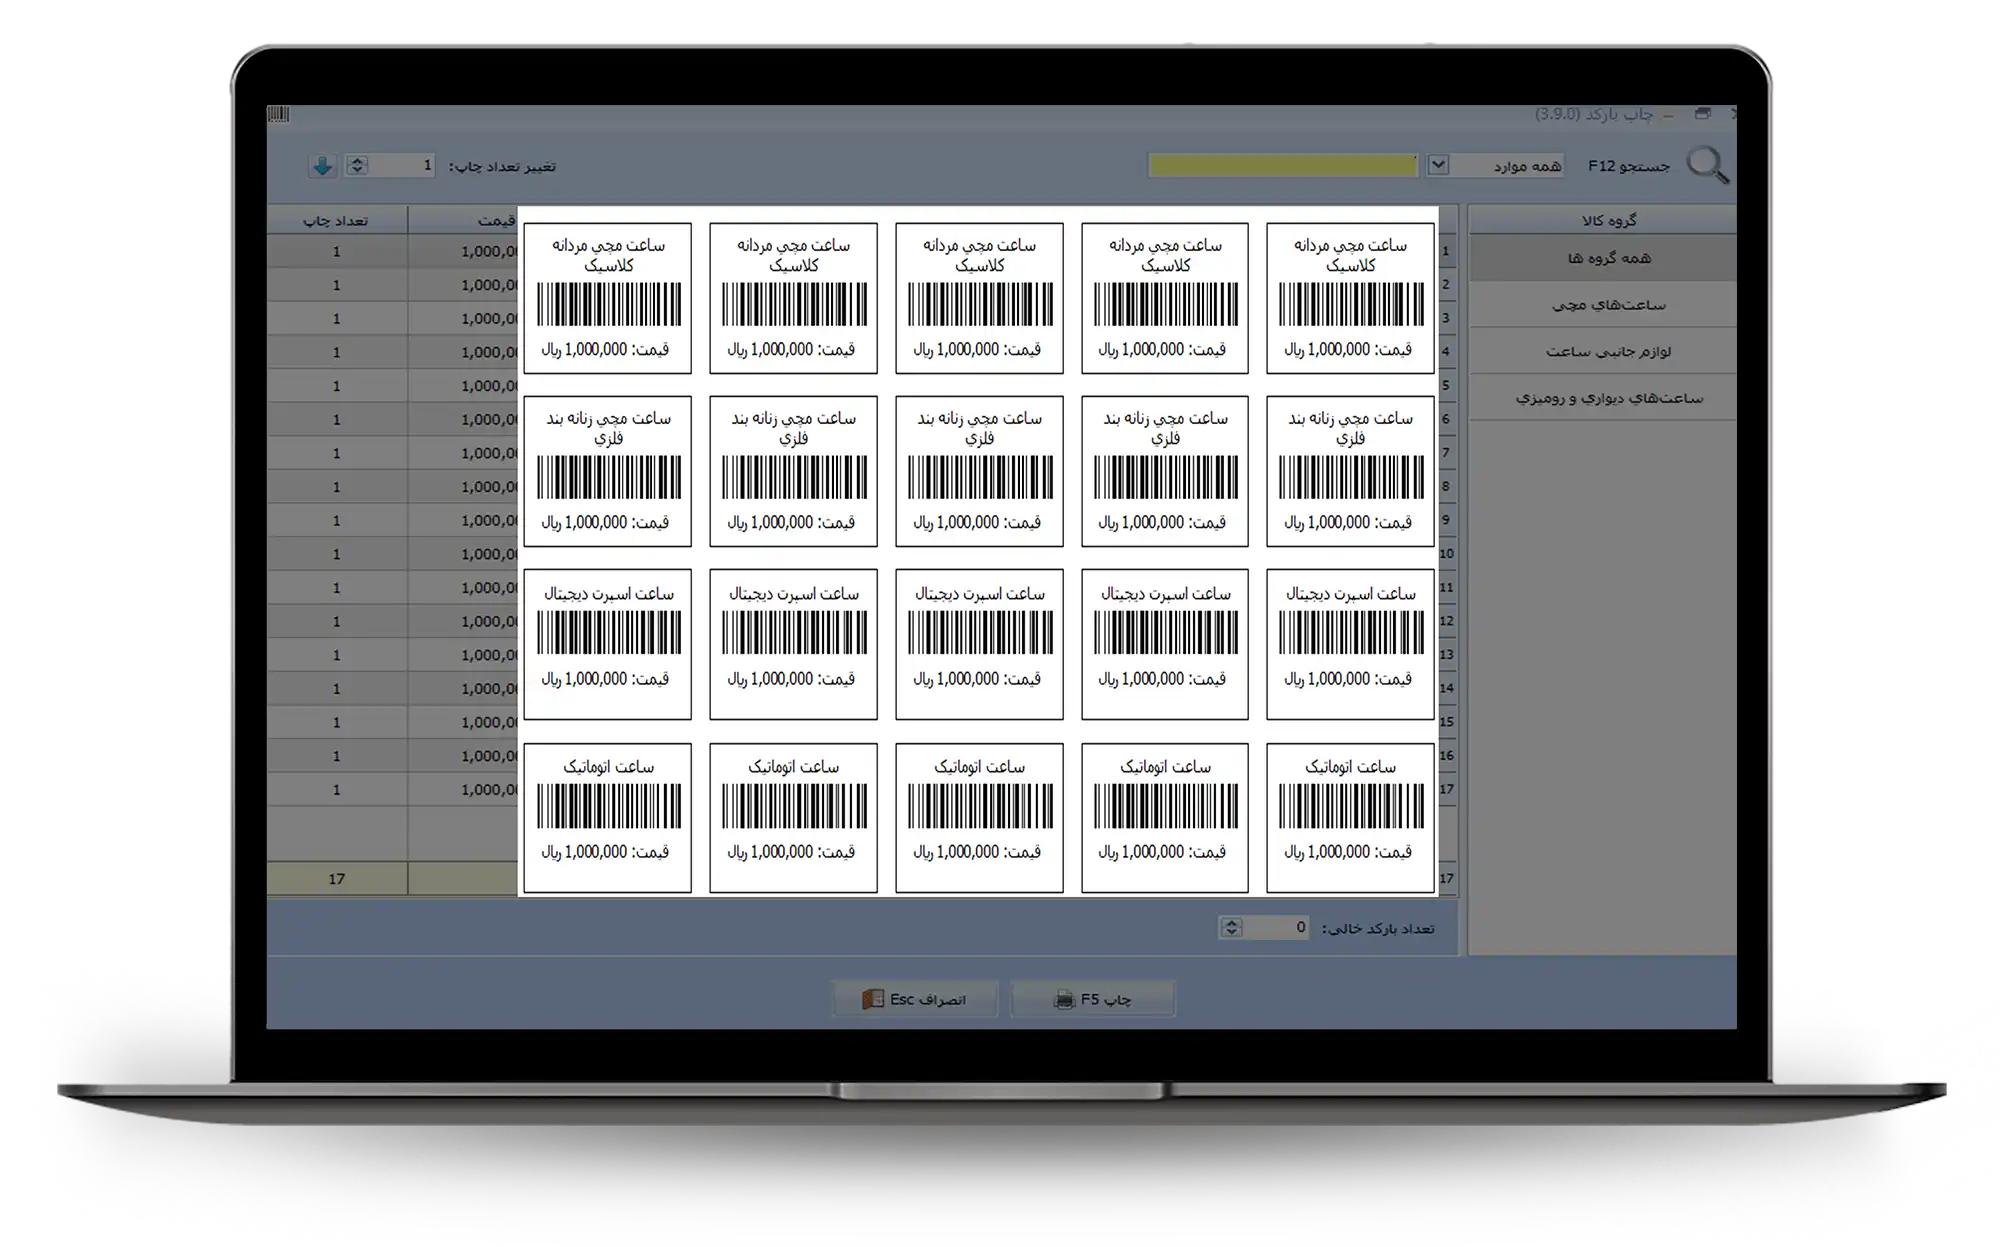Screen dimensions: 2000x1247
Task: Click the barcode app icon in title bar
Action: (278, 115)
